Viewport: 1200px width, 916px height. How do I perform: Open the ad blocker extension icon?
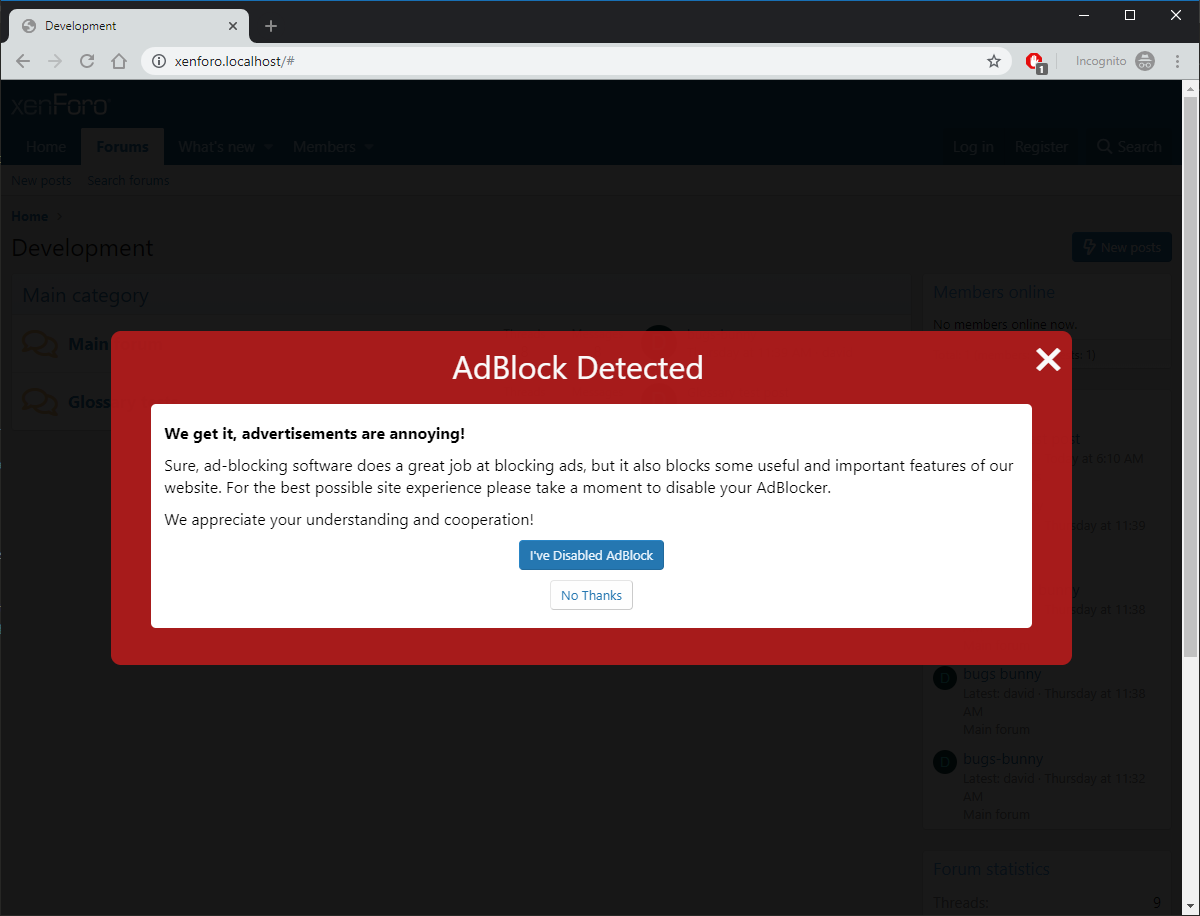1035,62
